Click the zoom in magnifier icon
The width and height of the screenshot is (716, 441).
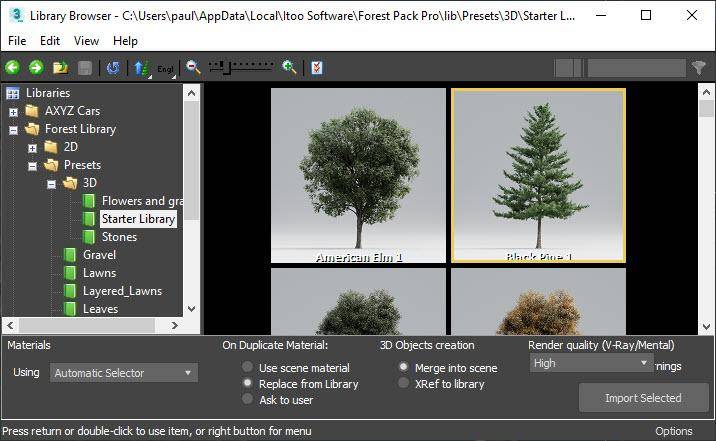coord(289,68)
